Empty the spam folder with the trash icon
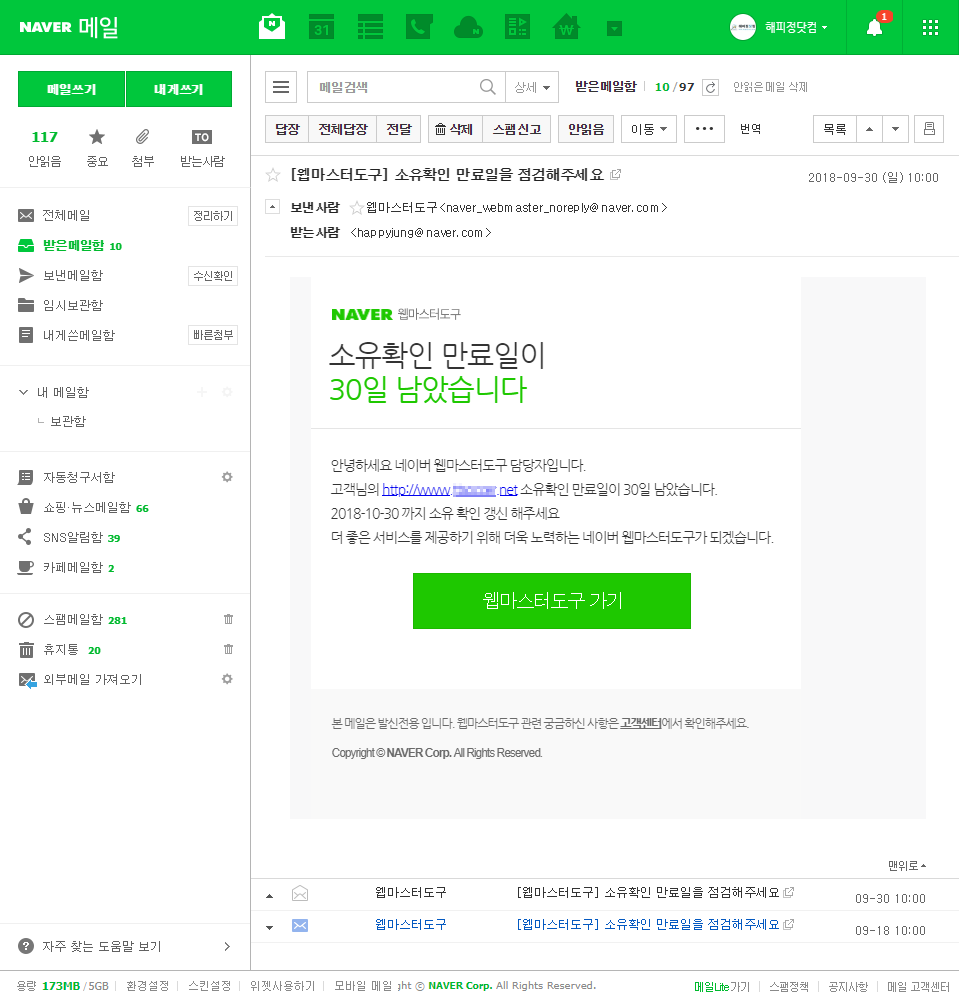This screenshot has height=1000, width=959. (x=228, y=620)
